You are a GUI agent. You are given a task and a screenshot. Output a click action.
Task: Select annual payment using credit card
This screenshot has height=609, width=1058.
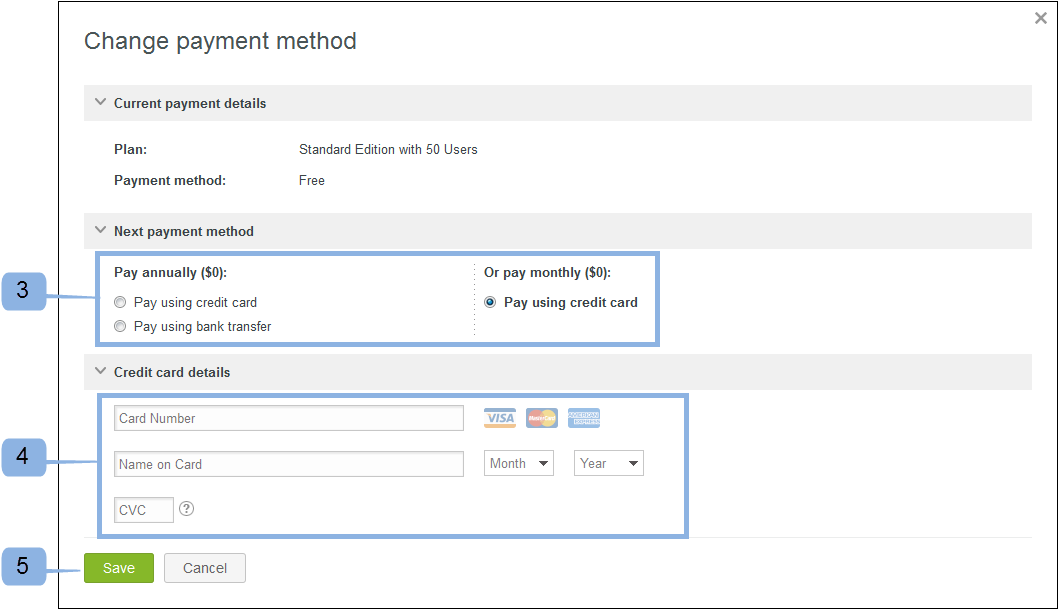tap(120, 301)
